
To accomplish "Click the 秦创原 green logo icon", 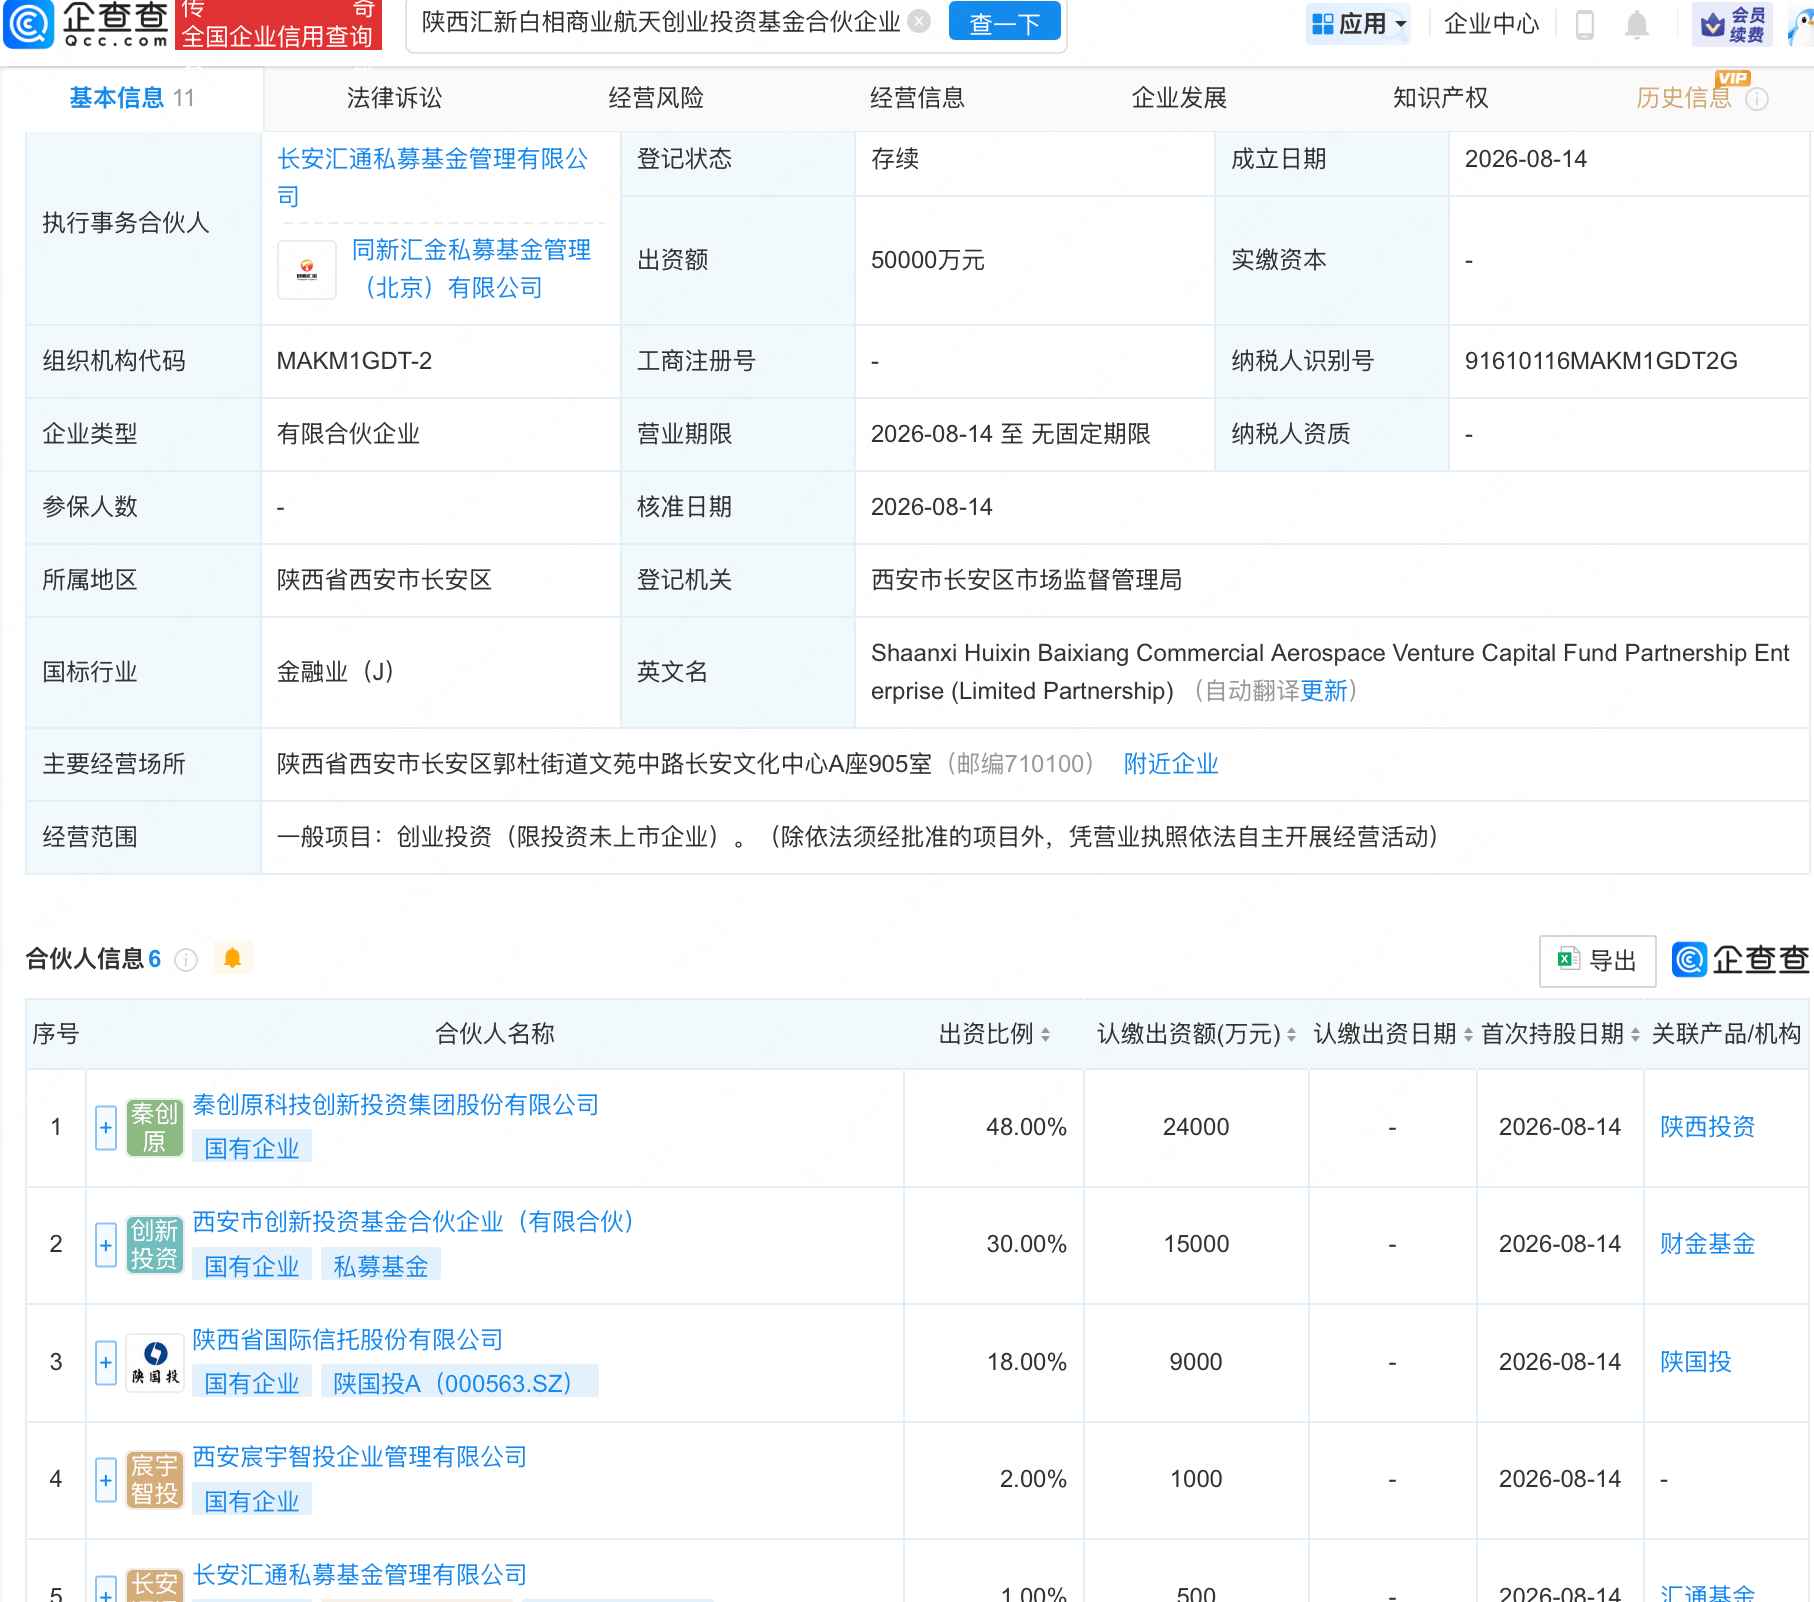I will coord(155,1128).
